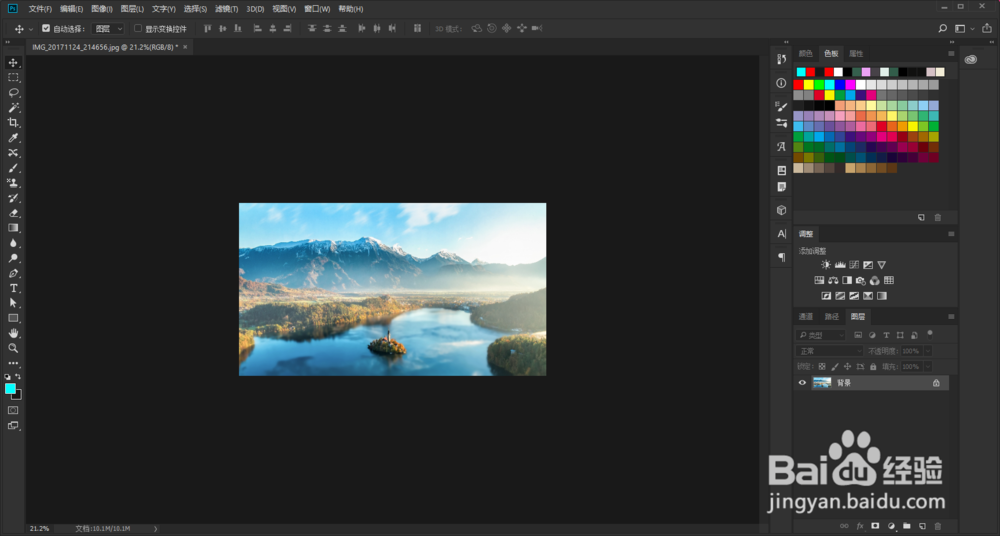Add a Curves adjustment
The height and width of the screenshot is (536, 1000).
(854, 265)
